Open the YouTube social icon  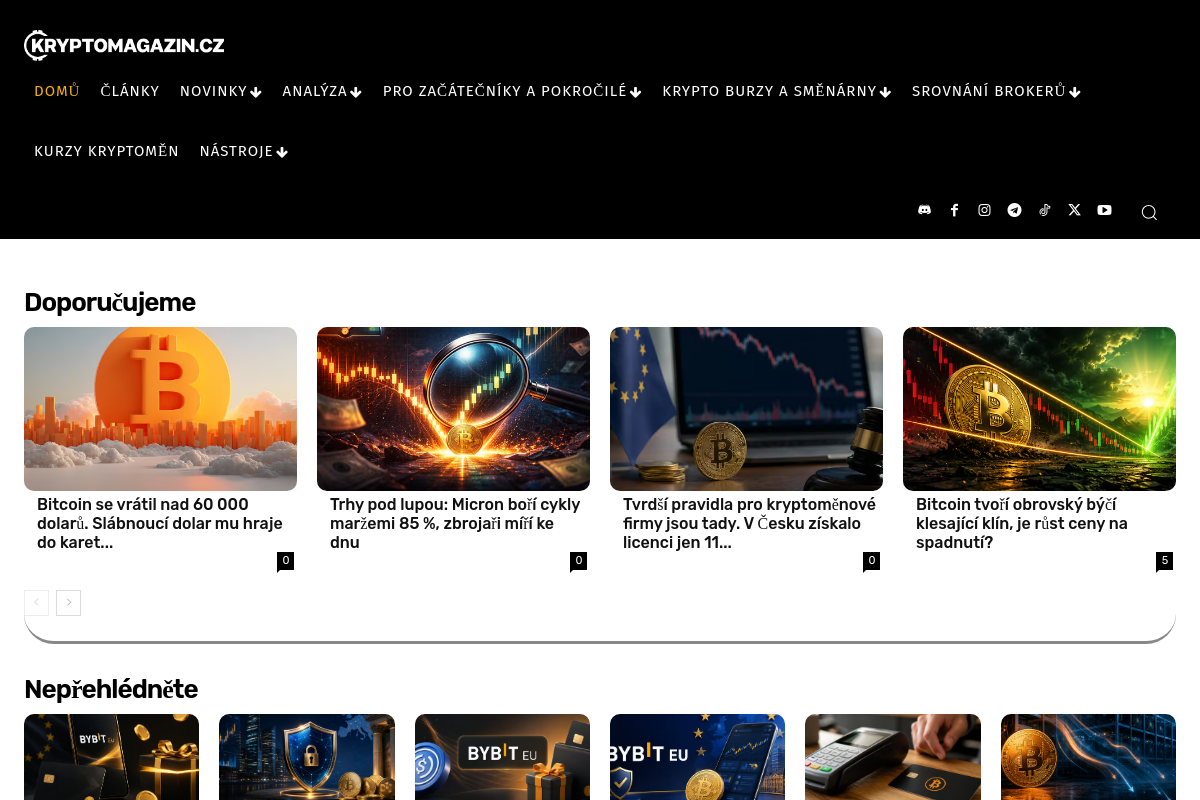tap(1104, 210)
